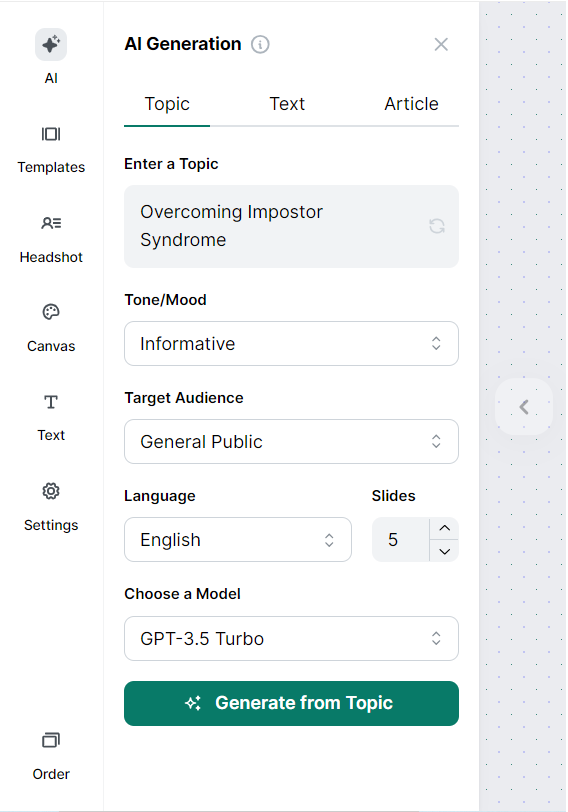Image resolution: width=568 pixels, height=812 pixels.
Task: Select the Headshot sidebar icon
Action: [x=51, y=223]
